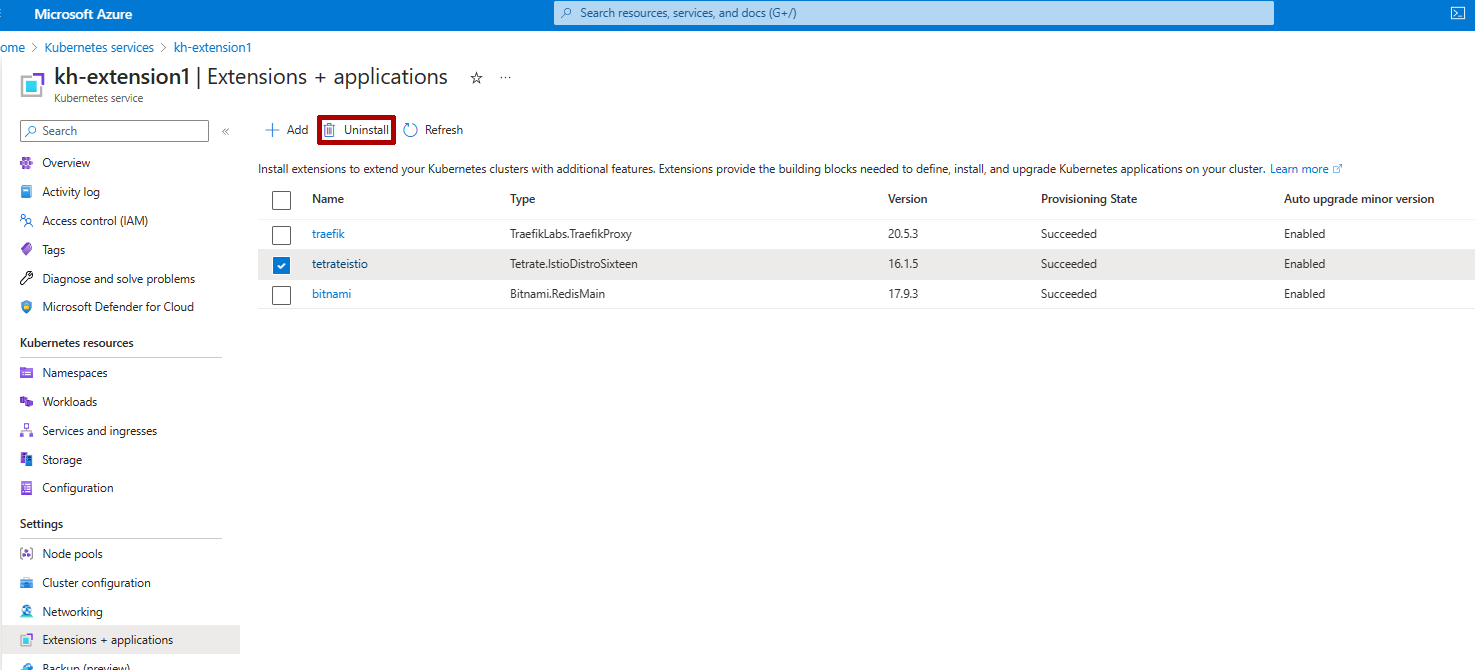Uncheck the tetrateistio row checkbox
1475x670 pixels.
(282, 265)
